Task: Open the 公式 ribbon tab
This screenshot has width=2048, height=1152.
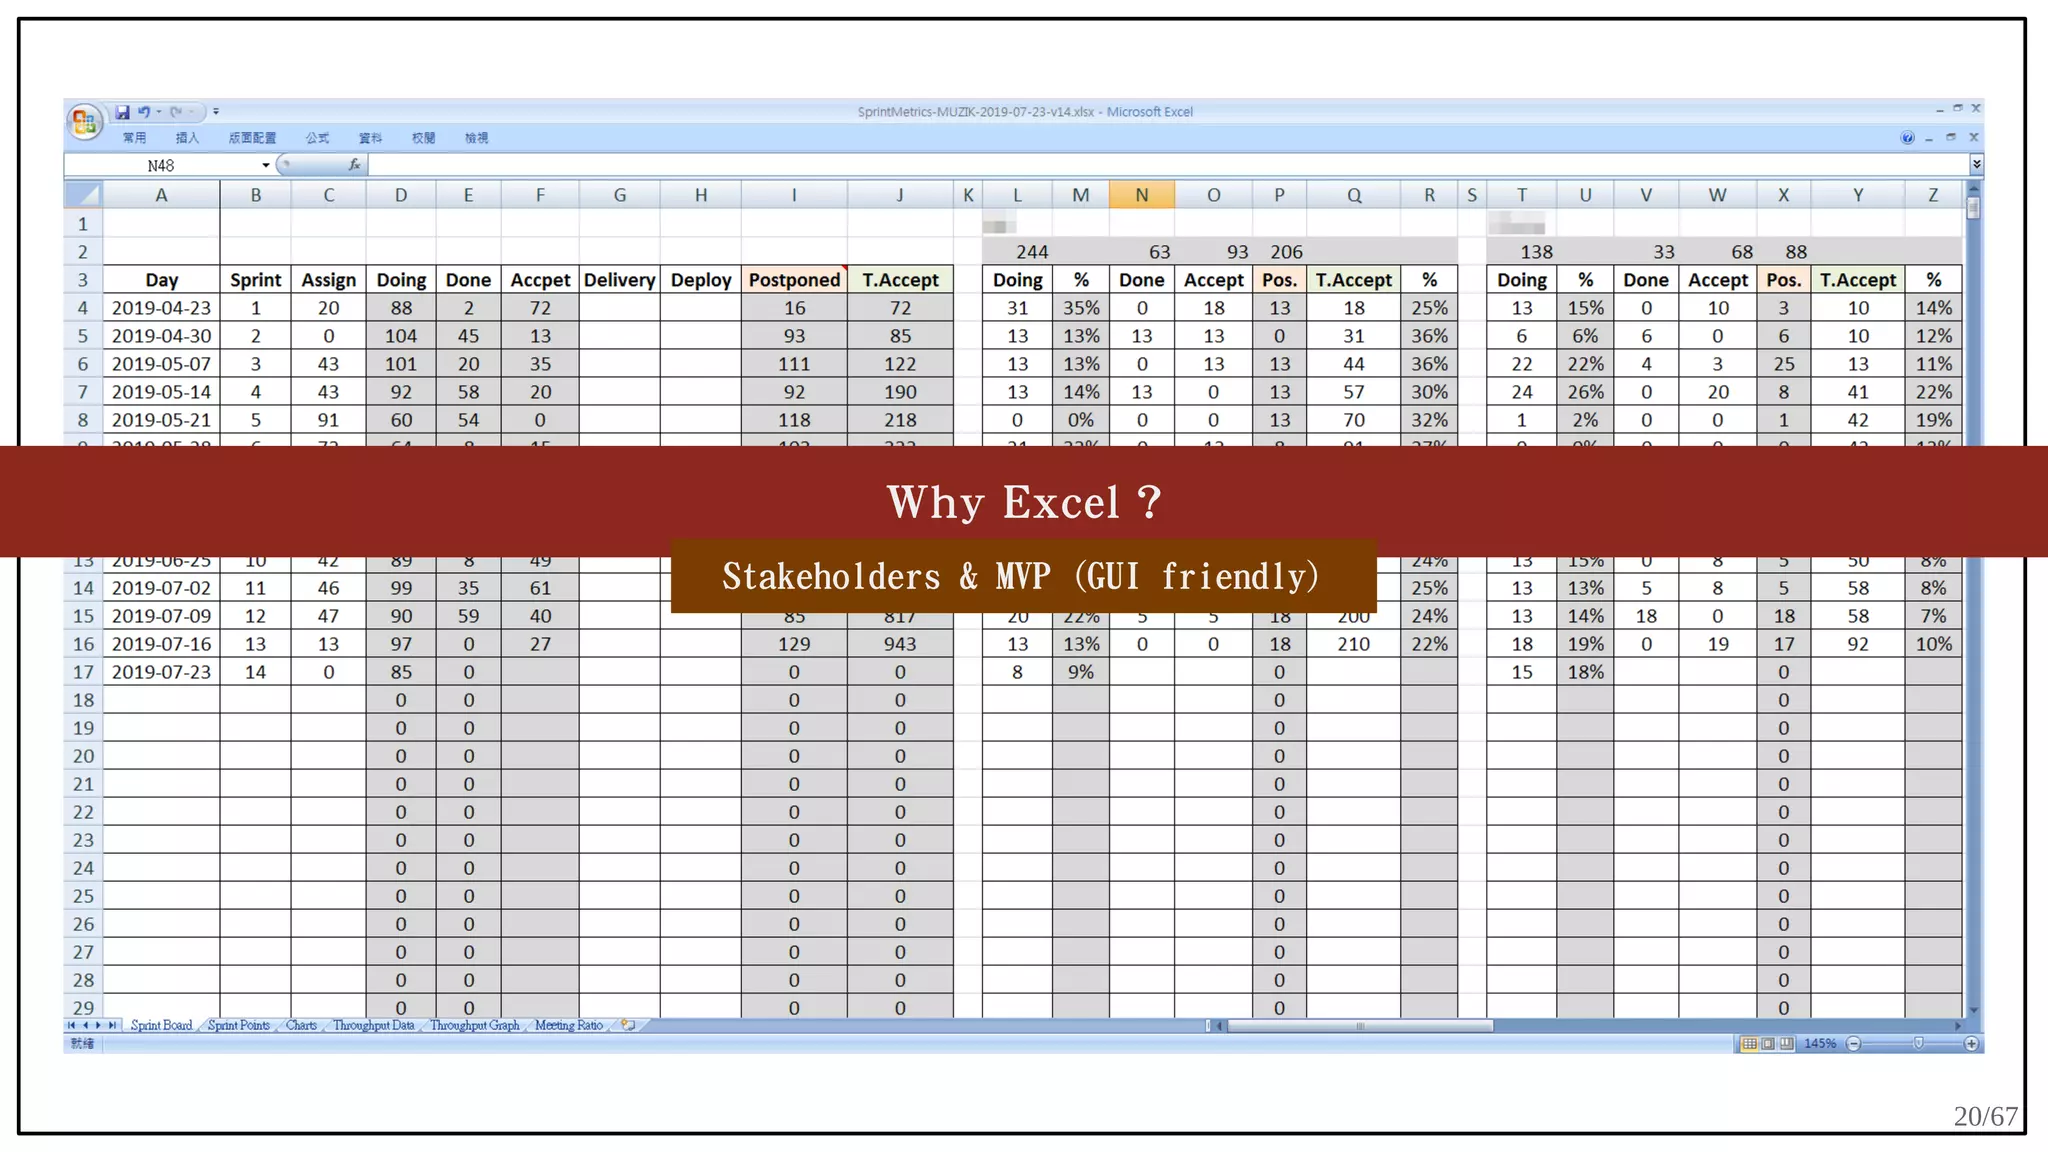Action: [317, 138]
